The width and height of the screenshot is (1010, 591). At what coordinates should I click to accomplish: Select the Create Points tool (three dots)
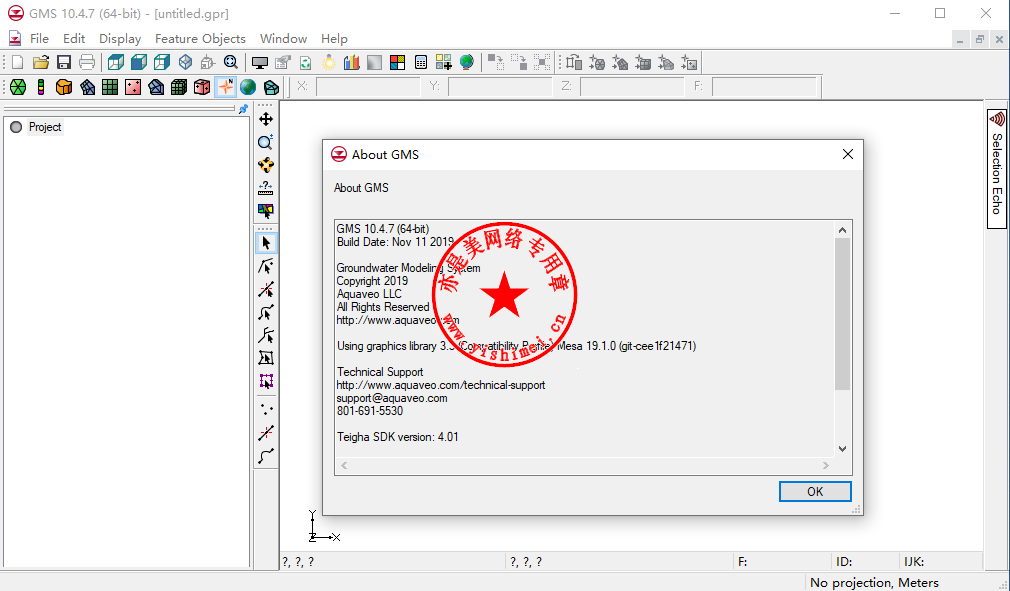266,409
